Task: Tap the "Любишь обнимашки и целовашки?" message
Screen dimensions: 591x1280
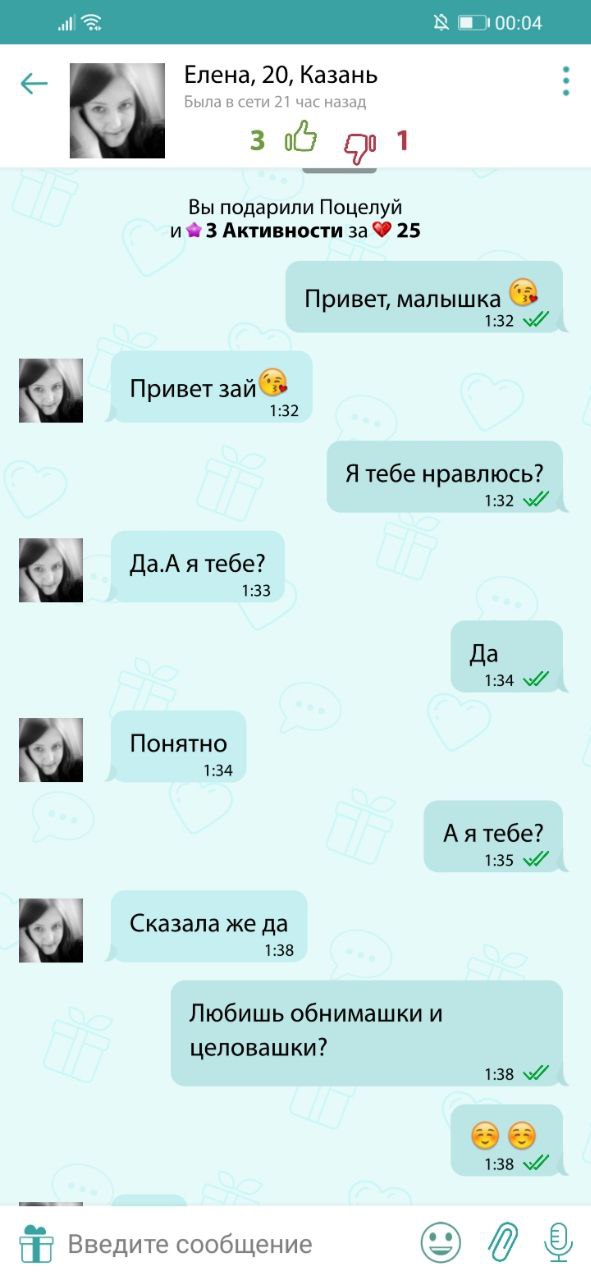Action: 367,1033
